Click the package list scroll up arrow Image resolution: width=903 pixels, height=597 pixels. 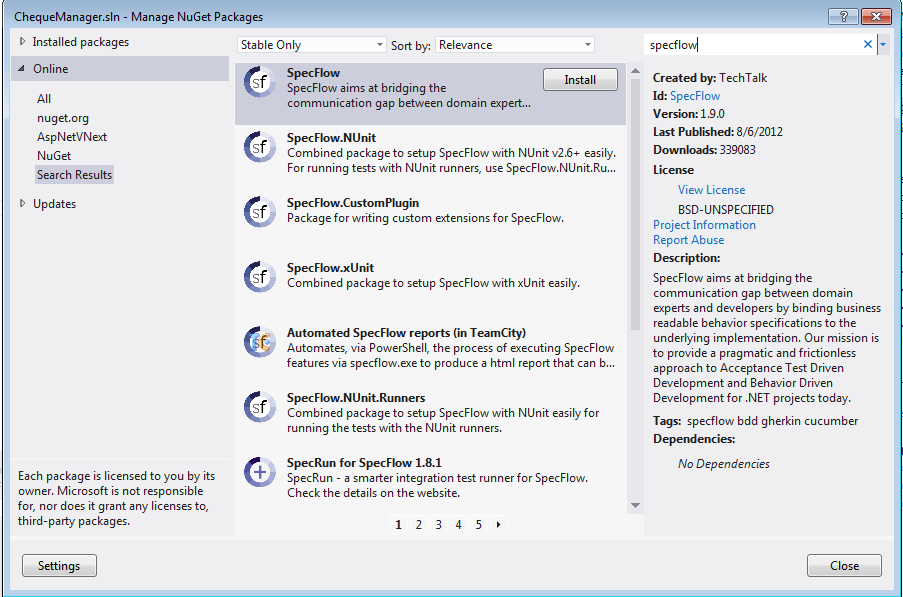636,71
